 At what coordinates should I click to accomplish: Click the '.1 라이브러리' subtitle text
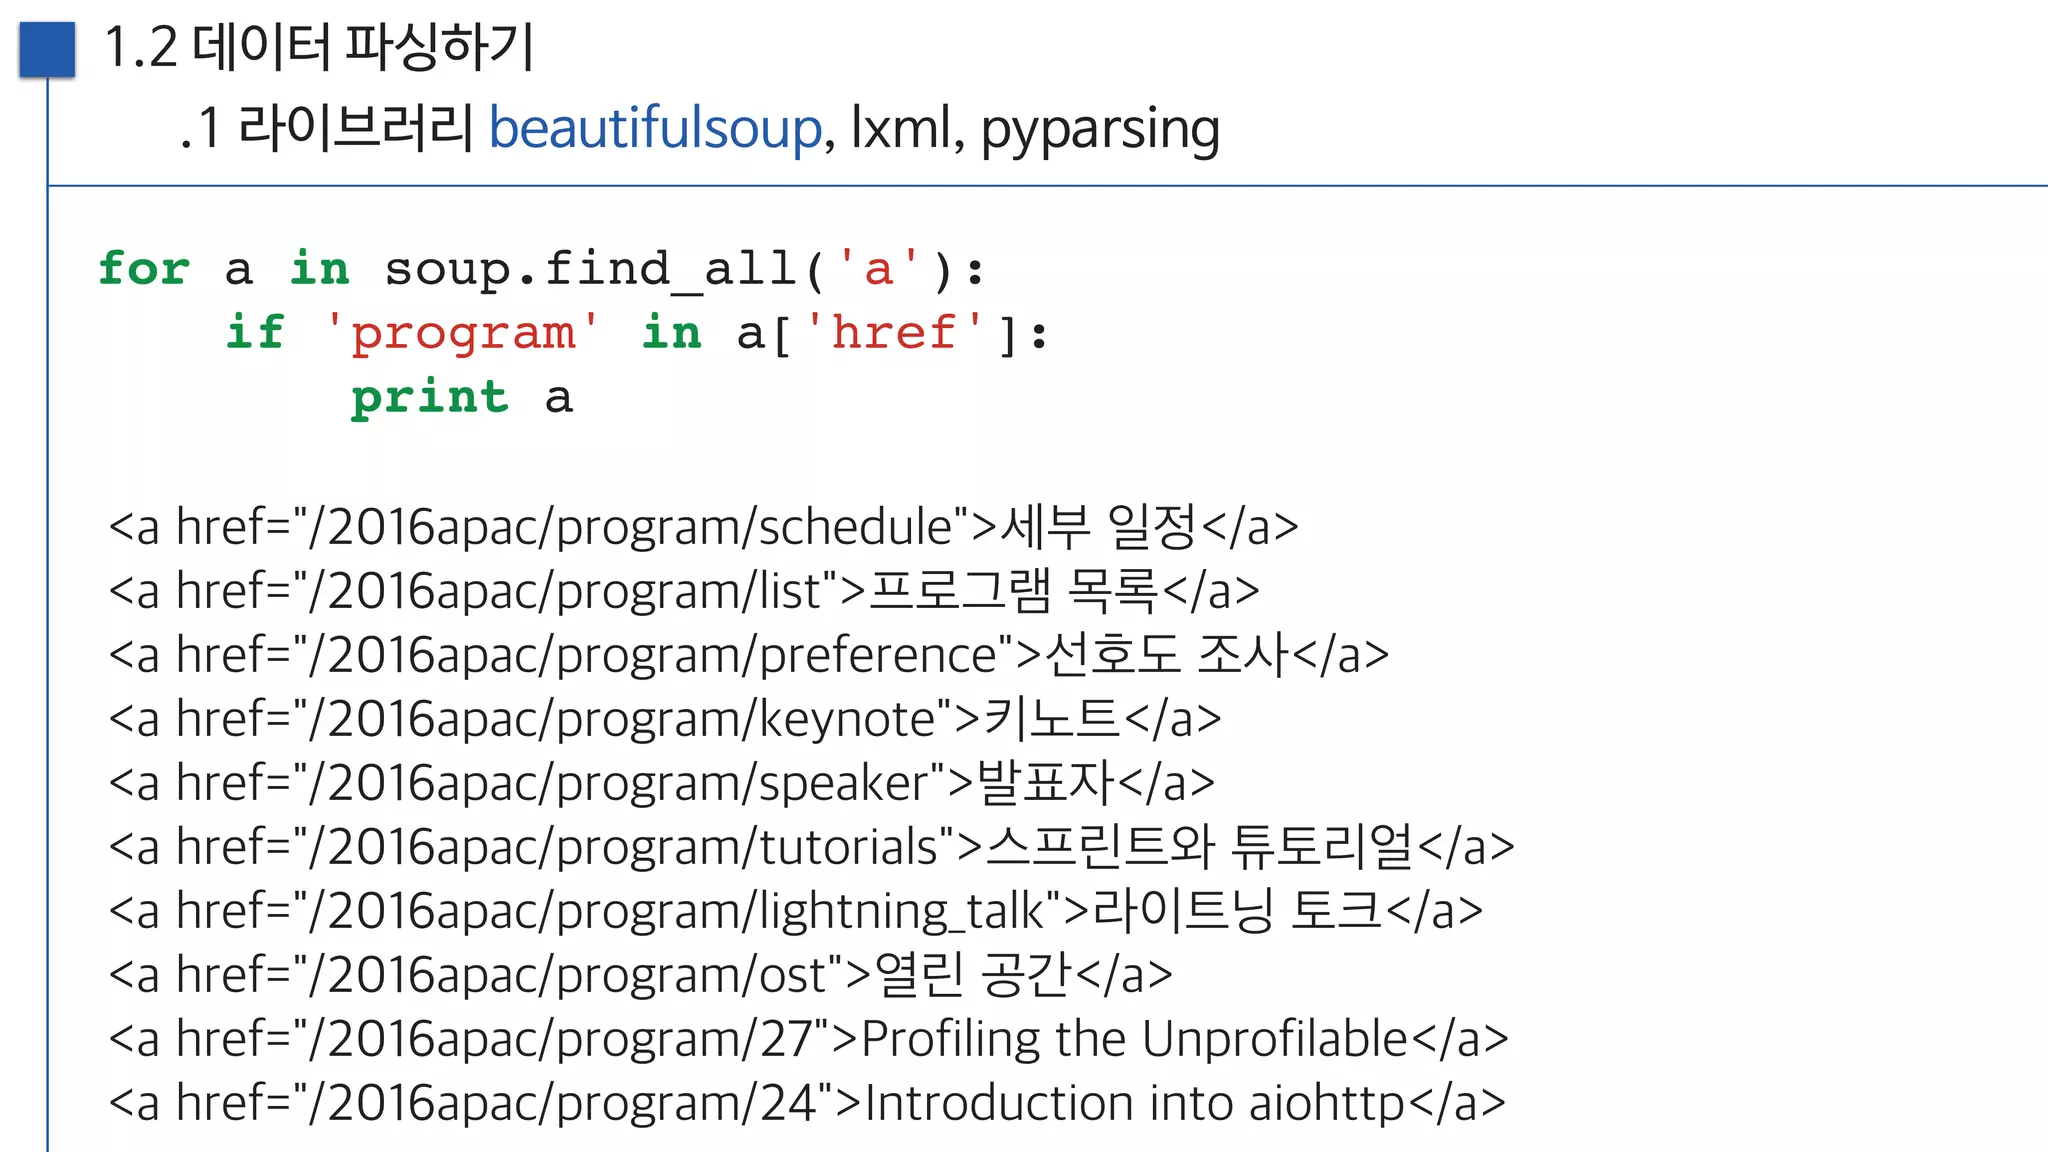327,129
